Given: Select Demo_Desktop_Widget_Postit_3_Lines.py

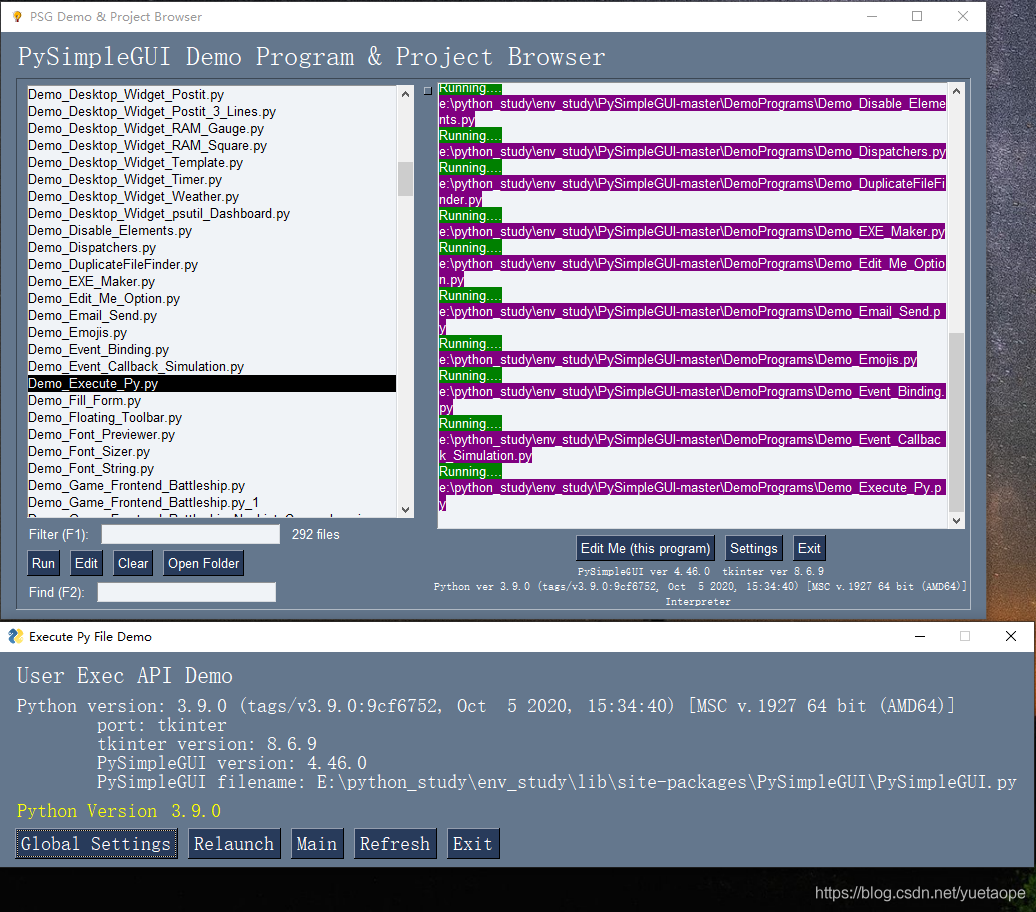Looking at the screenshot, I should (211, 112).
